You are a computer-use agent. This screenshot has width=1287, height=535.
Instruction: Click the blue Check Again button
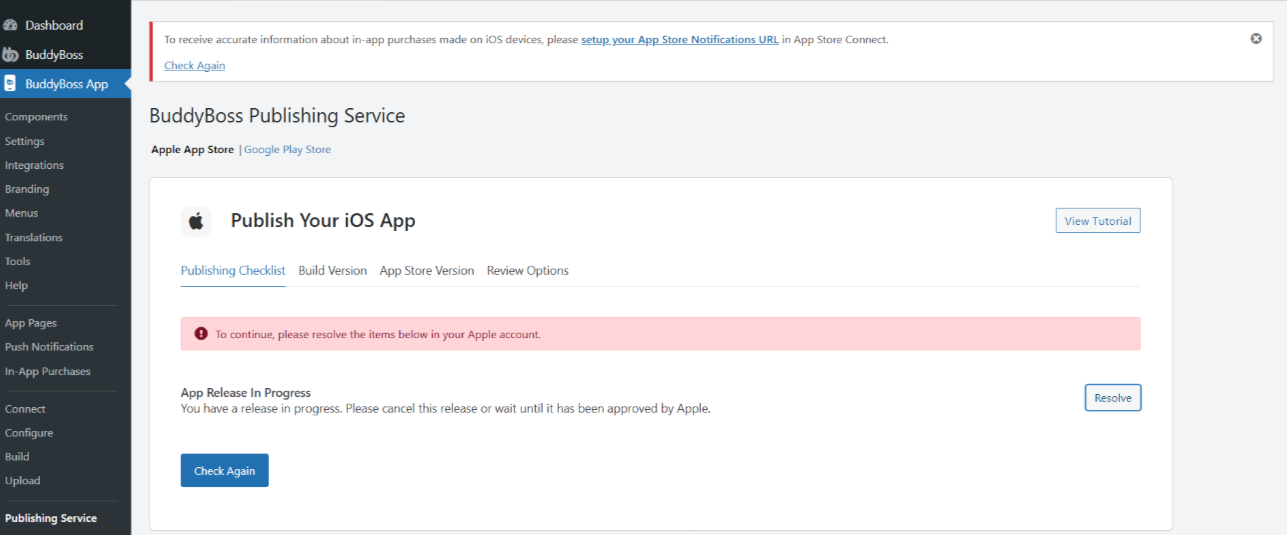click(225, 471)
